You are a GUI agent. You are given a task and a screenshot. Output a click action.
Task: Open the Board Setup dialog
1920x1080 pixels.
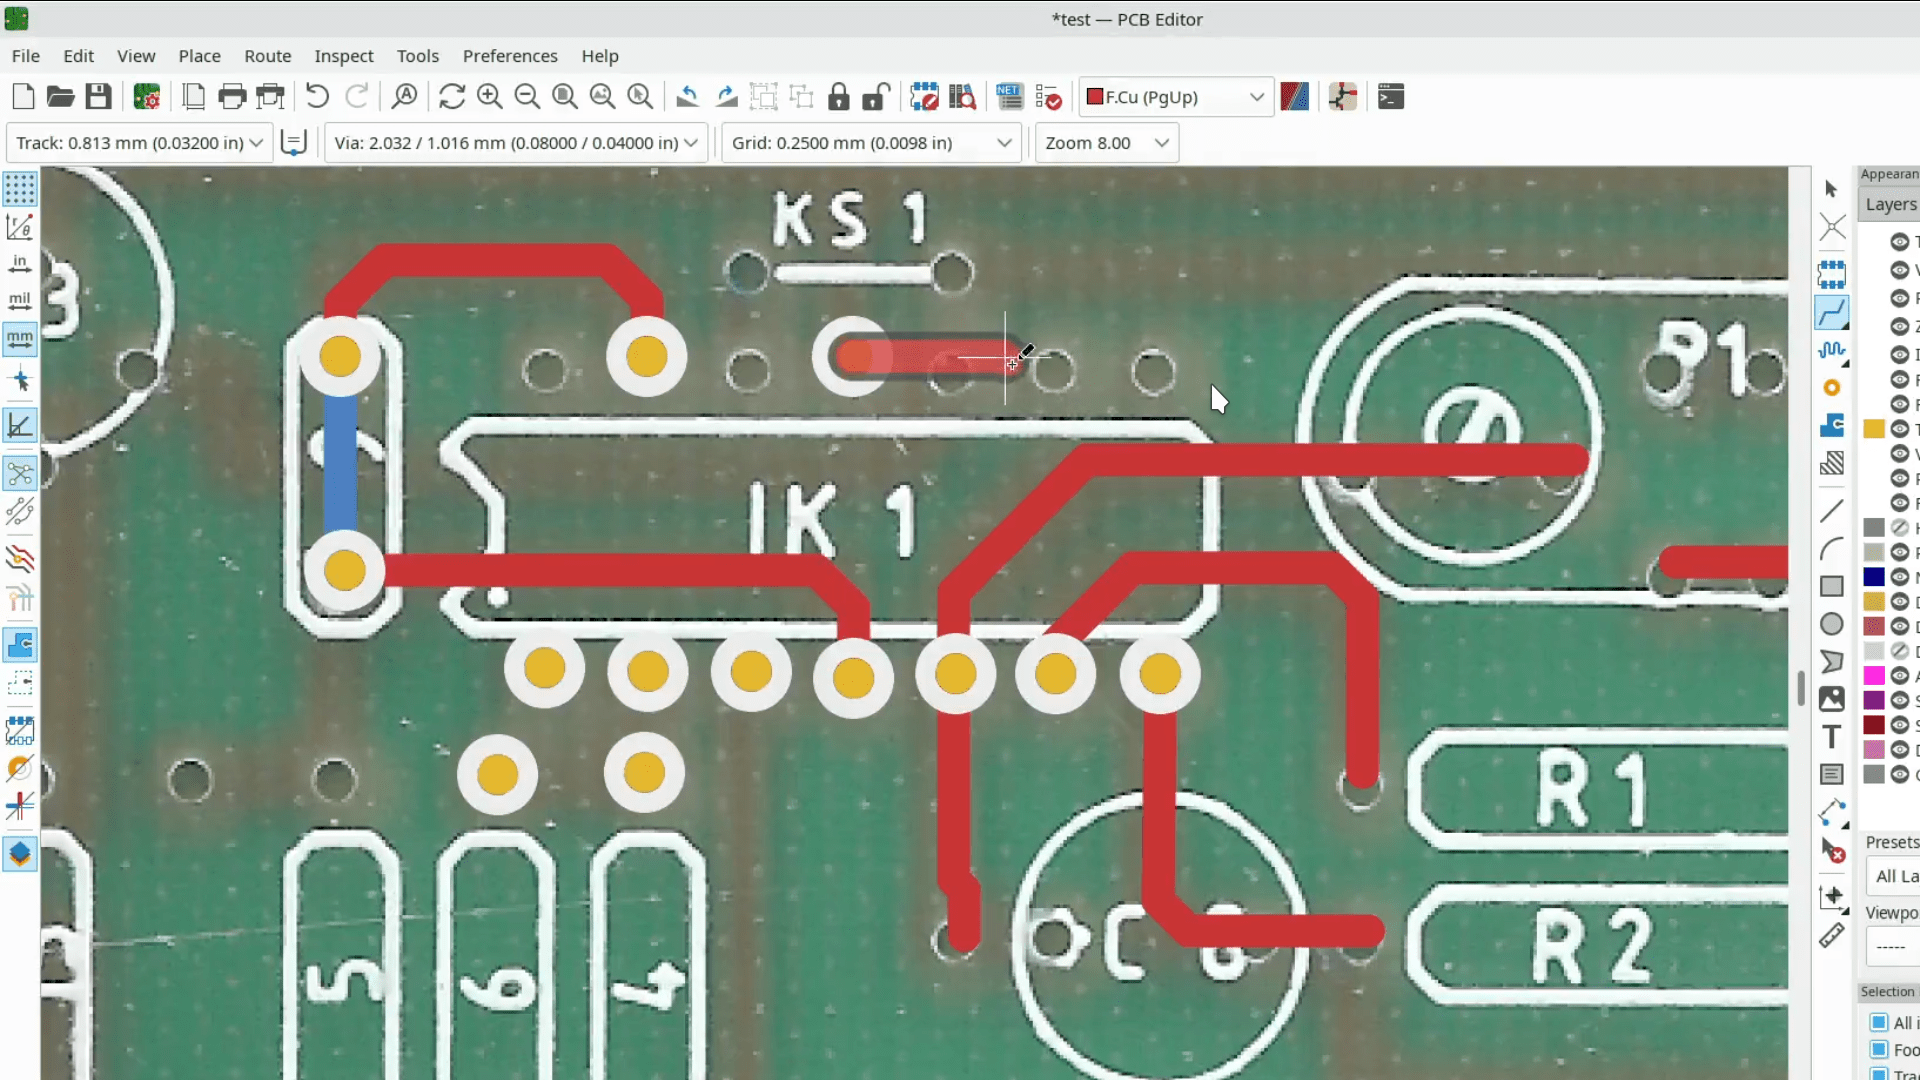pyautogui.click(x=146, y=96)
